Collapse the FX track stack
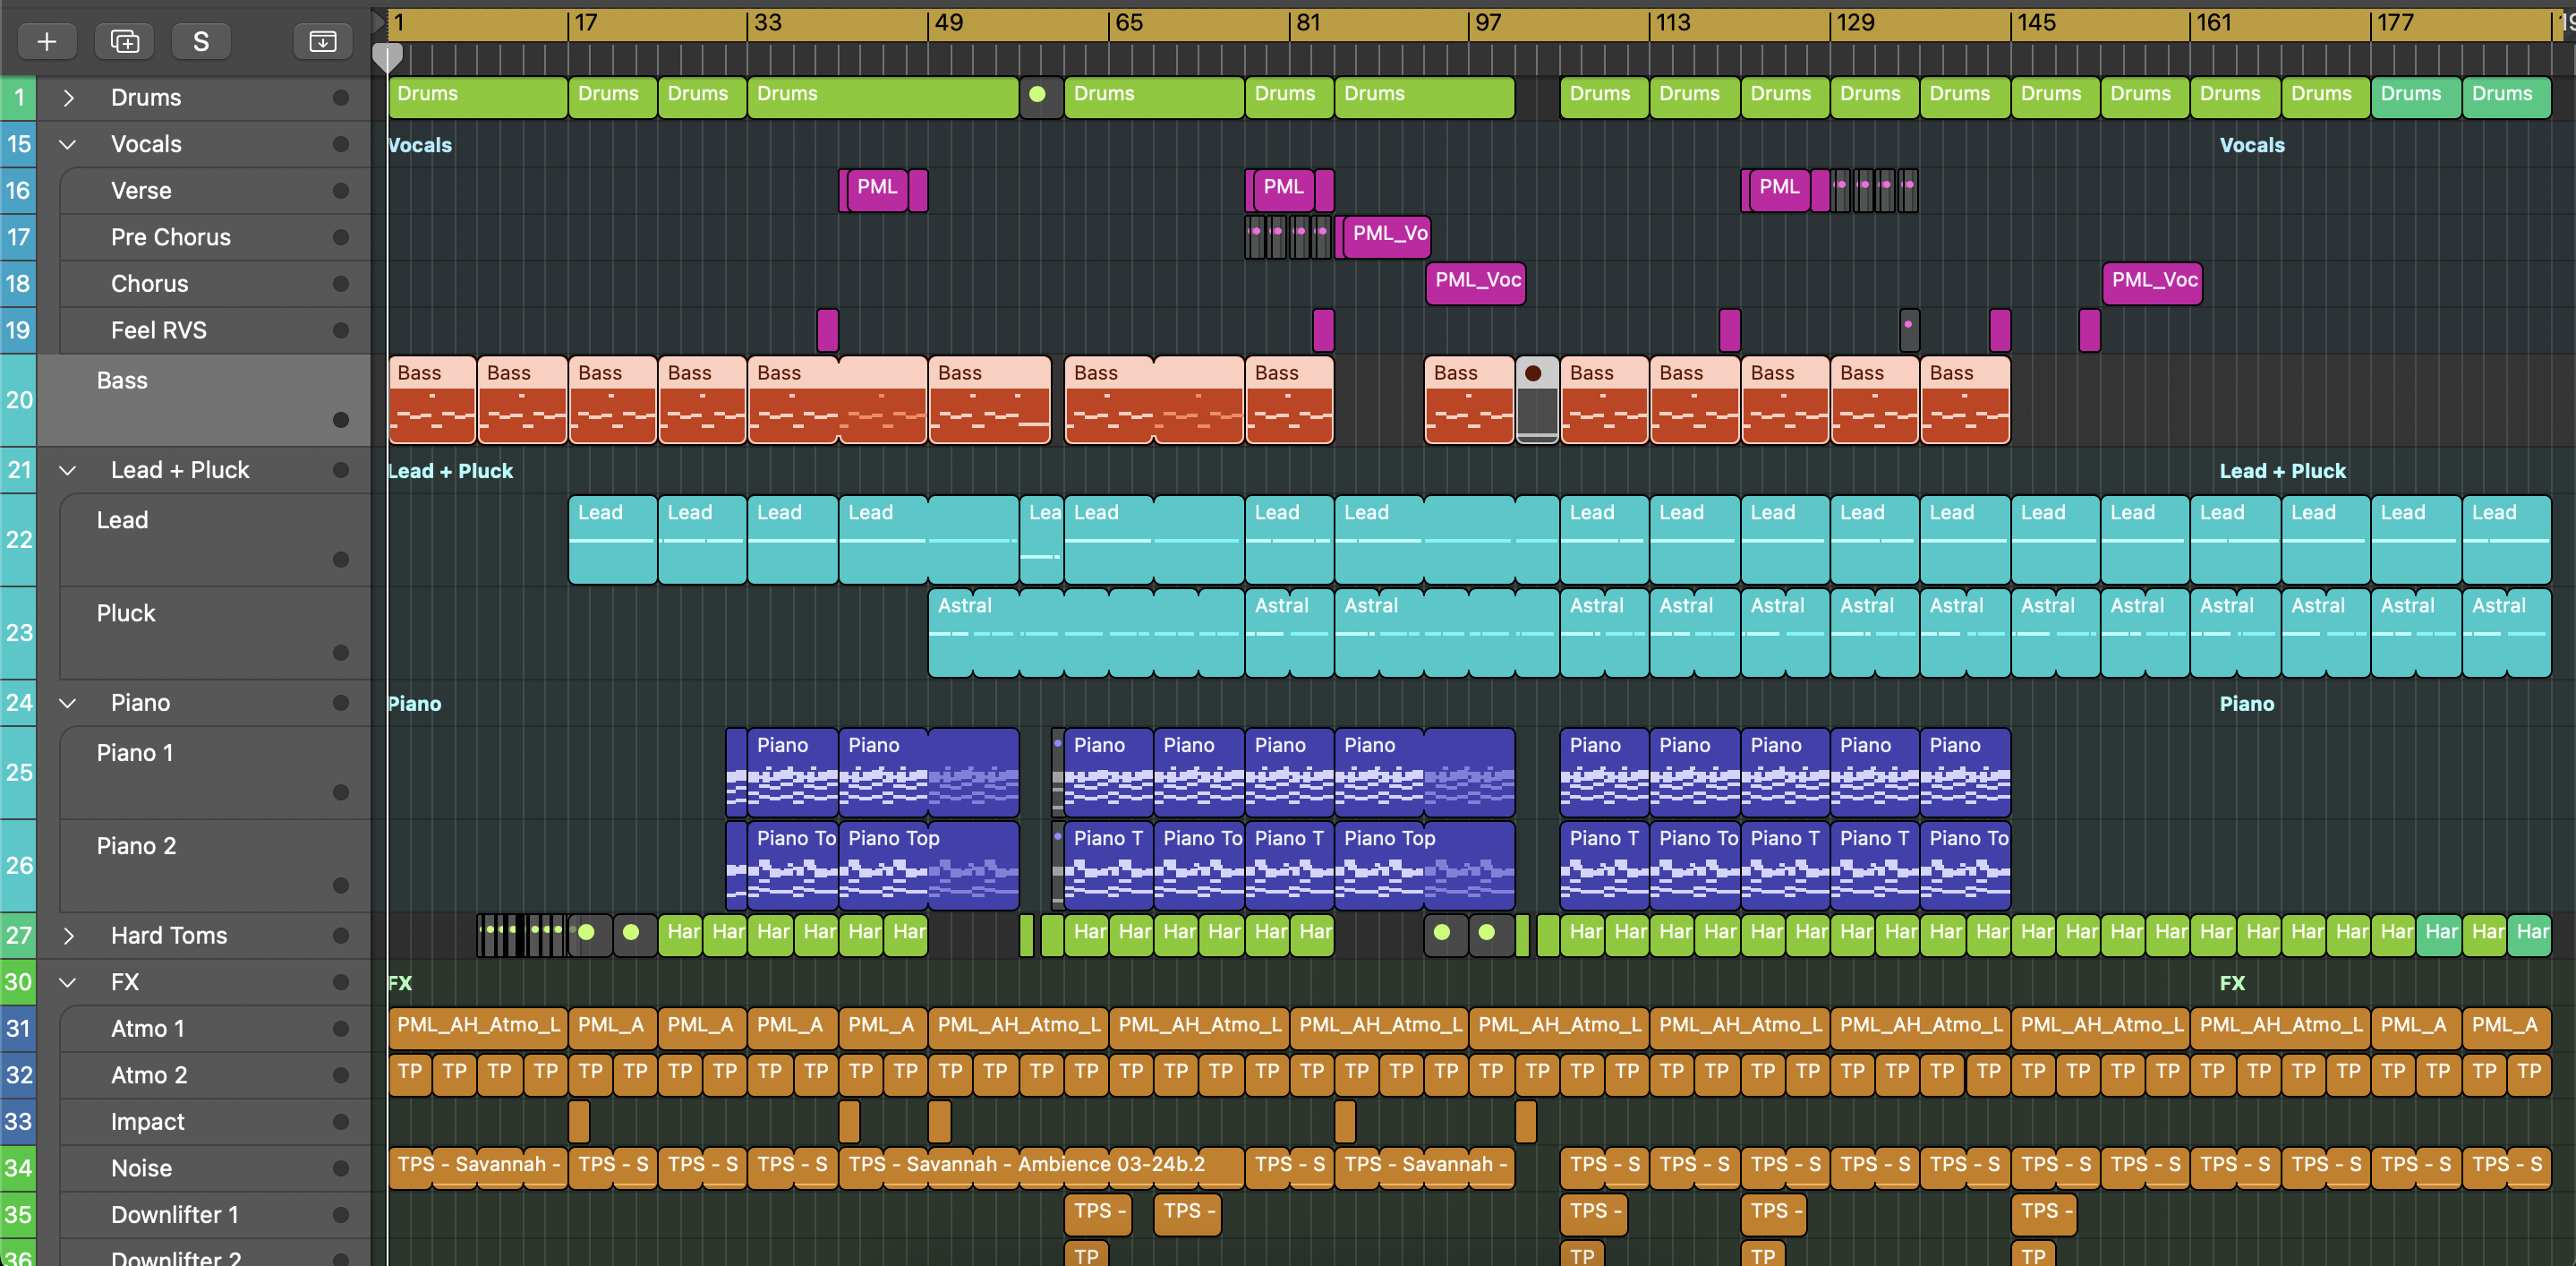The image size is (2576, 1266). click(x=68, y=982)
